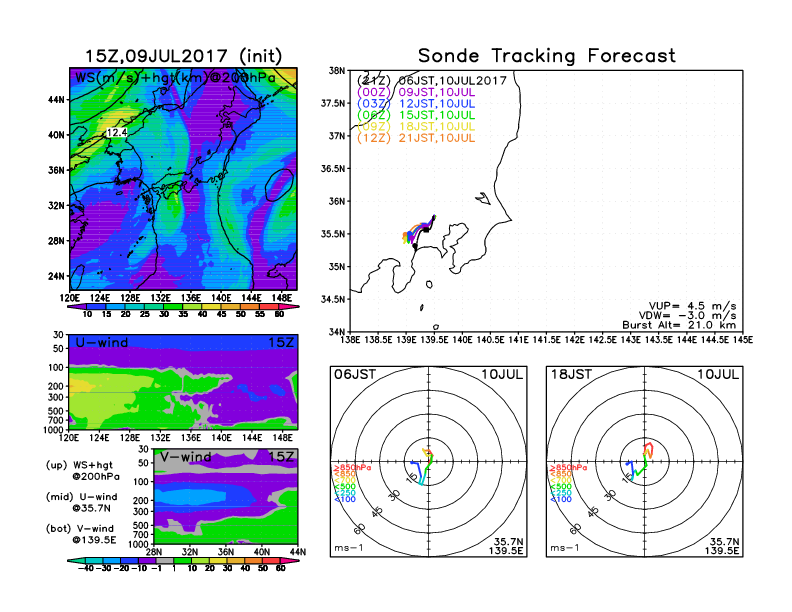
Task: Click the 12.4 contour label on the map
Action: pos(117,132)
